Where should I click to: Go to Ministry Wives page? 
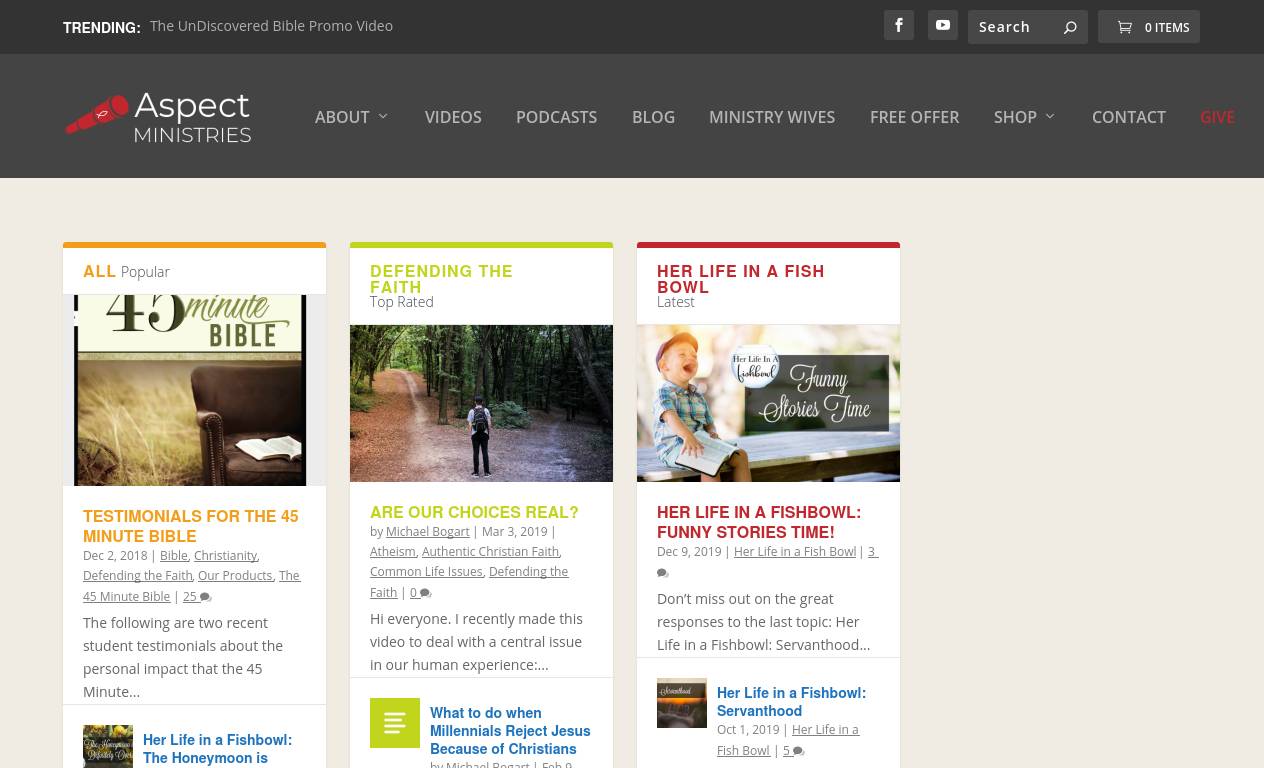pyautogui.click(x=771, y=117)
